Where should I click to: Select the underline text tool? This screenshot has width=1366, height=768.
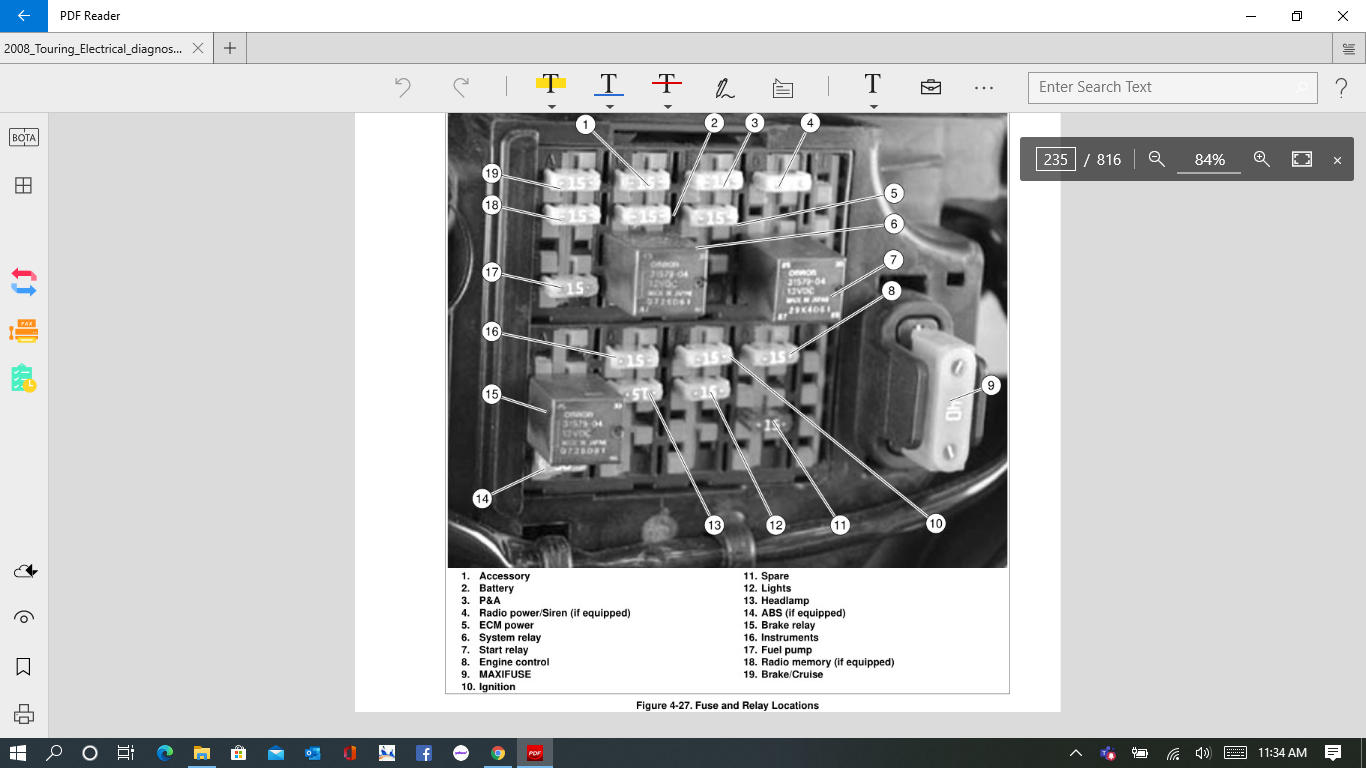pos(609,85)
